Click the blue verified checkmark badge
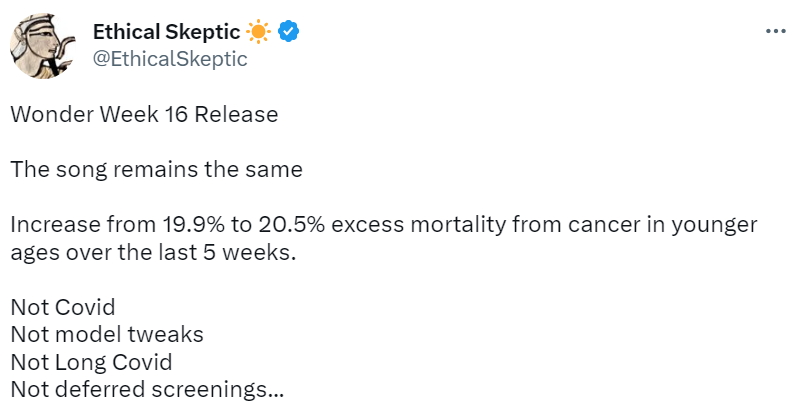800x408 pixels. (289, 32)
